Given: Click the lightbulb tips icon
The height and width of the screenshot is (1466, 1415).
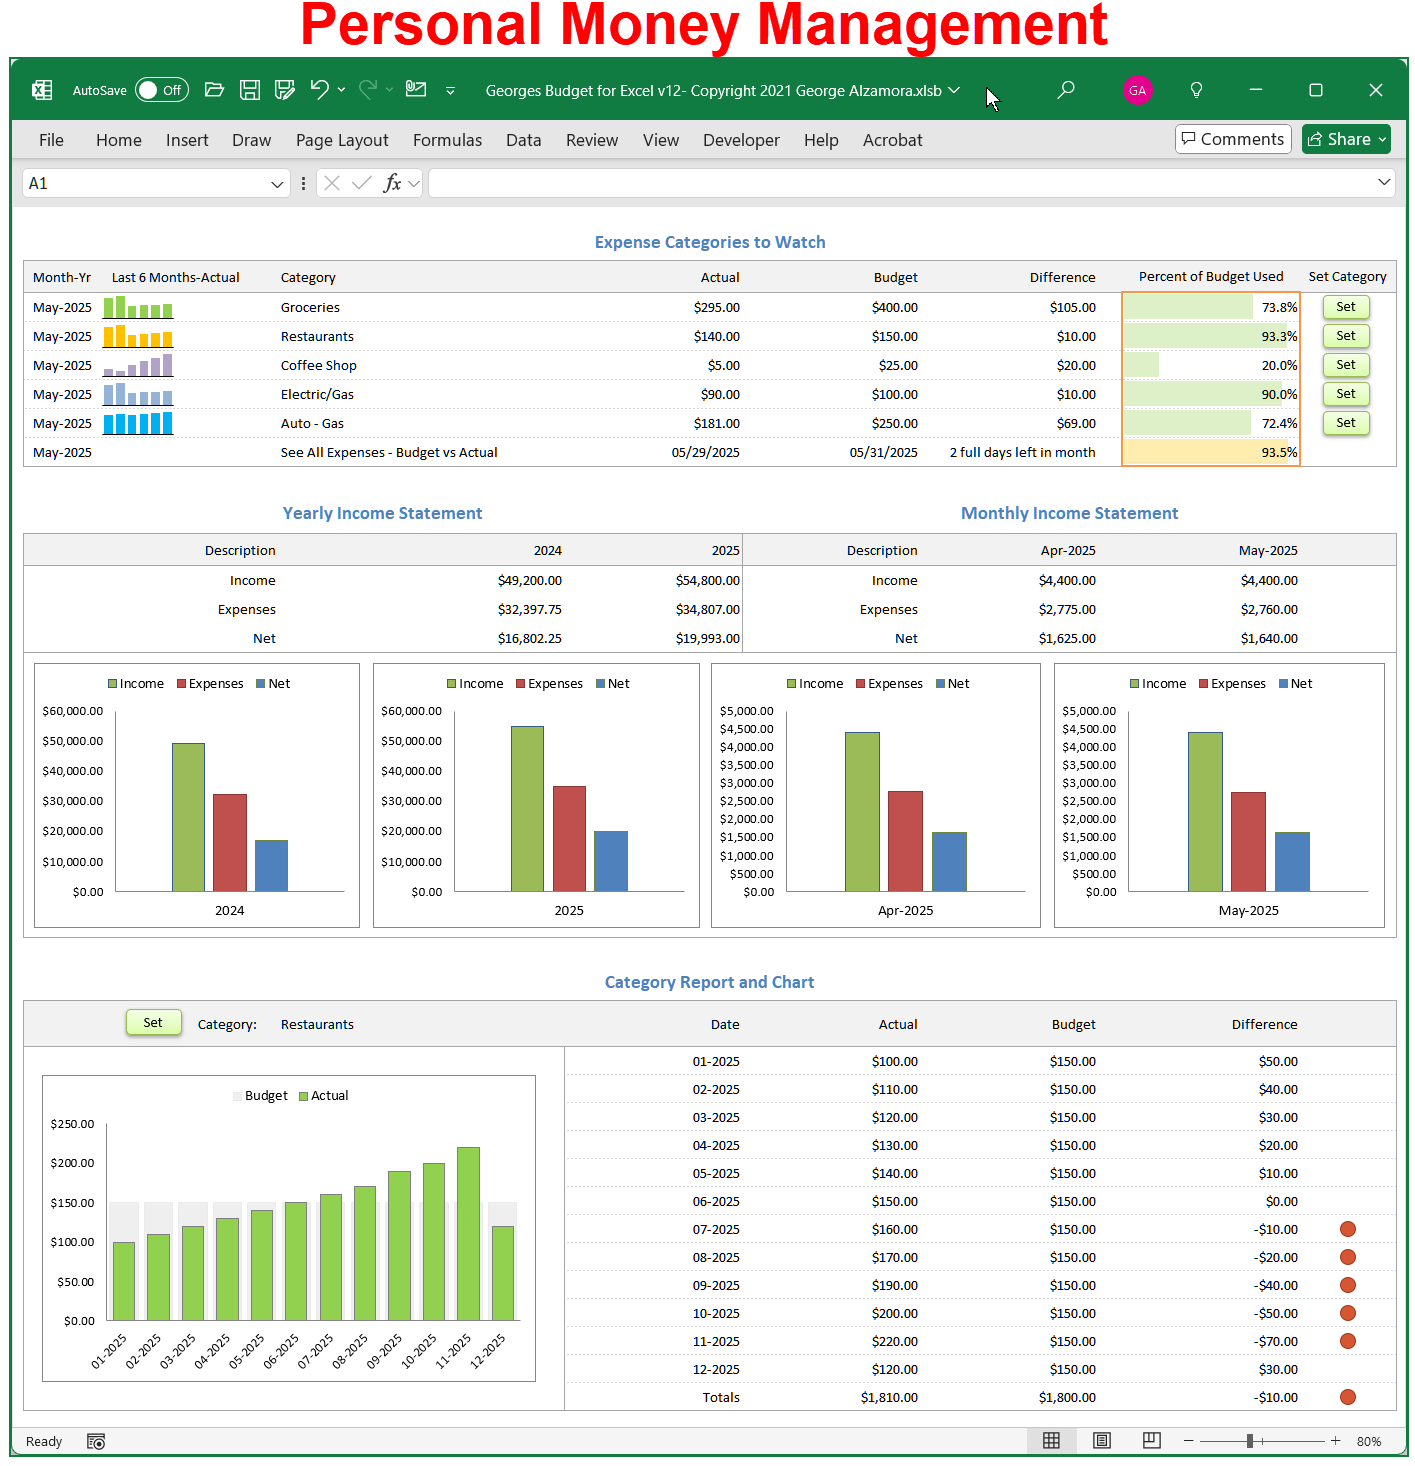Looking at the screenshot, I should (1196, 90).
